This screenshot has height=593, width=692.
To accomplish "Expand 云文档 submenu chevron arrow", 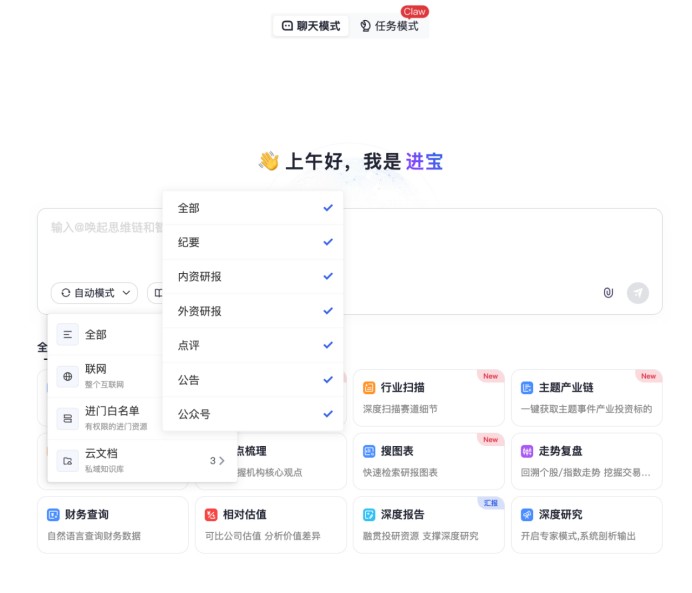I will (222, 461).
